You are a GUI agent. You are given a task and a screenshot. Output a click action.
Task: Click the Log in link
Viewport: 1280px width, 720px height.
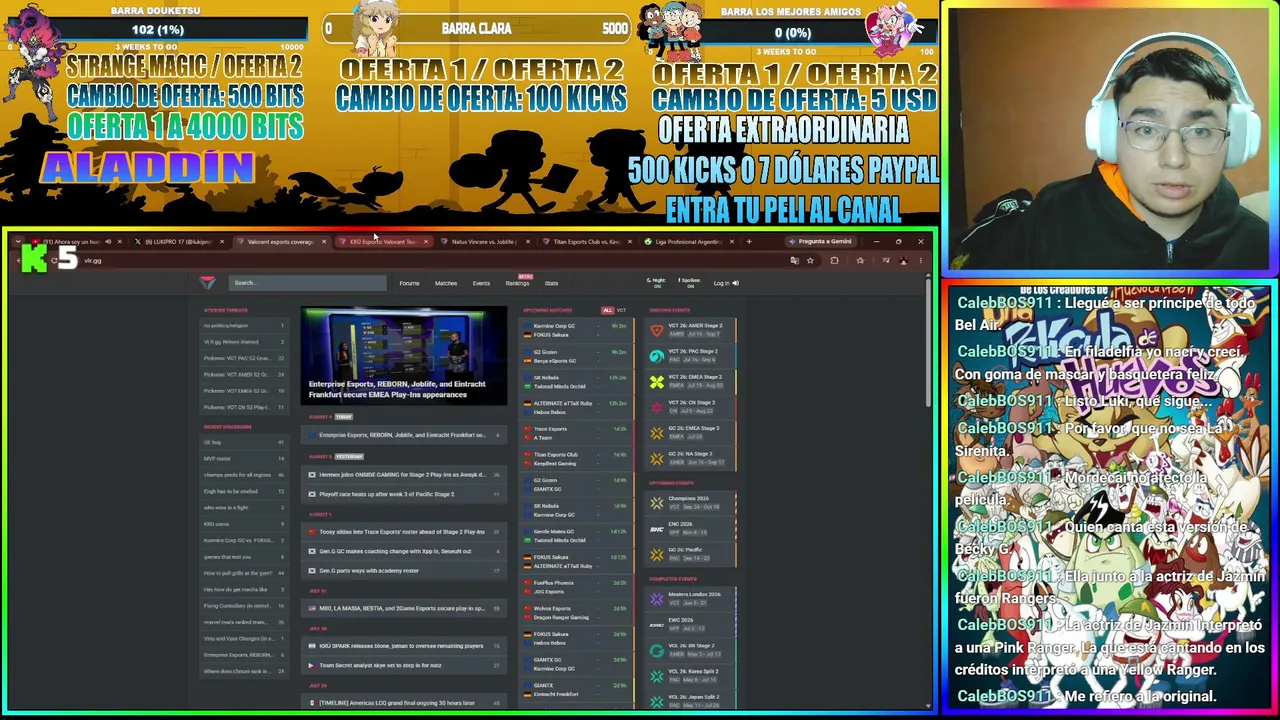(725, 283)
